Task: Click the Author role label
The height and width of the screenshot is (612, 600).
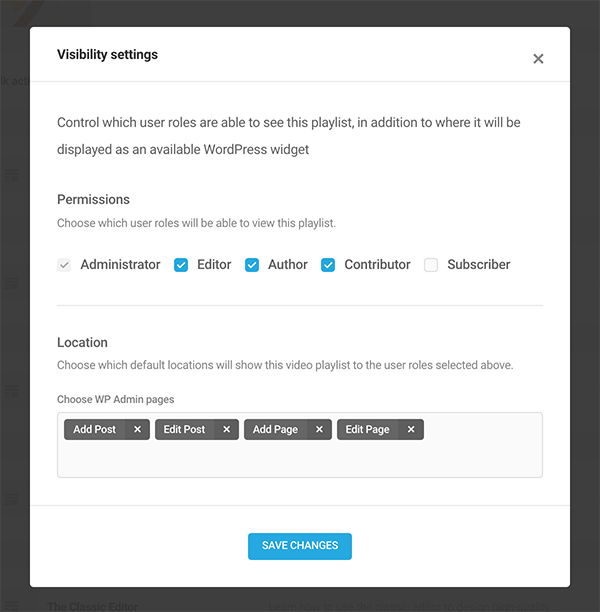Action: [288, 265]
